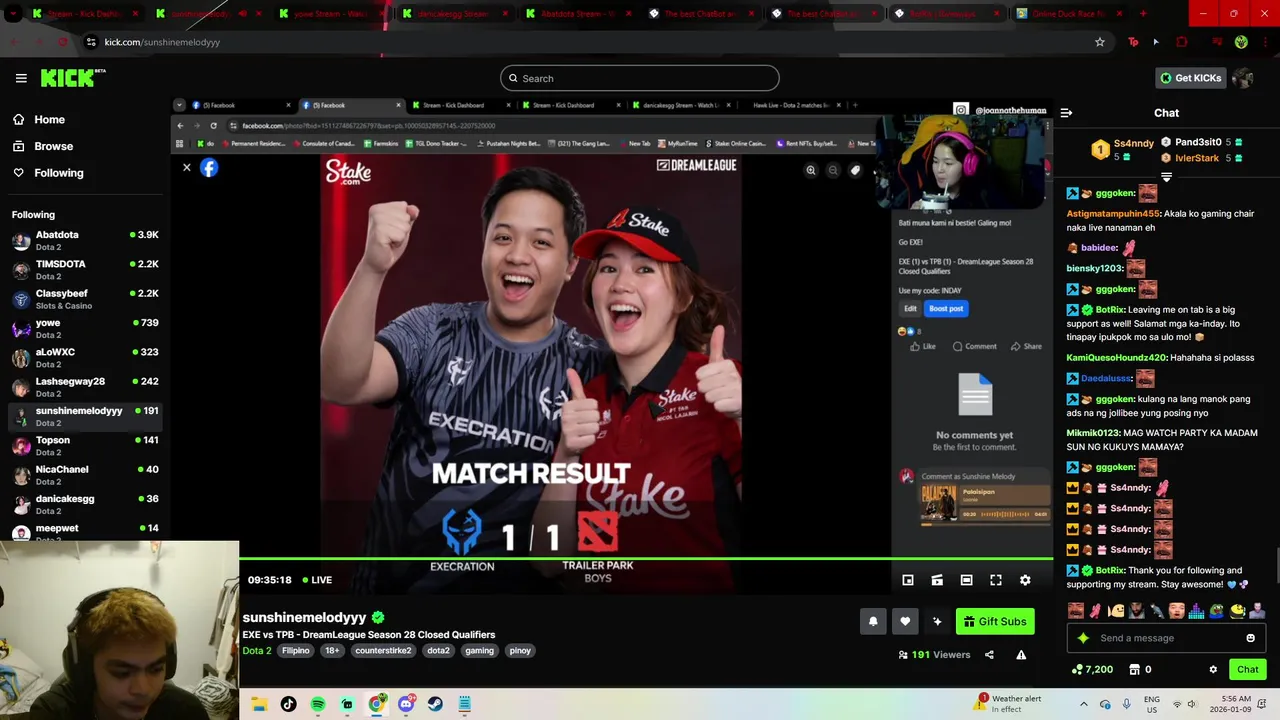
Task: Click the stream progress bar
Action: point(645,558)
